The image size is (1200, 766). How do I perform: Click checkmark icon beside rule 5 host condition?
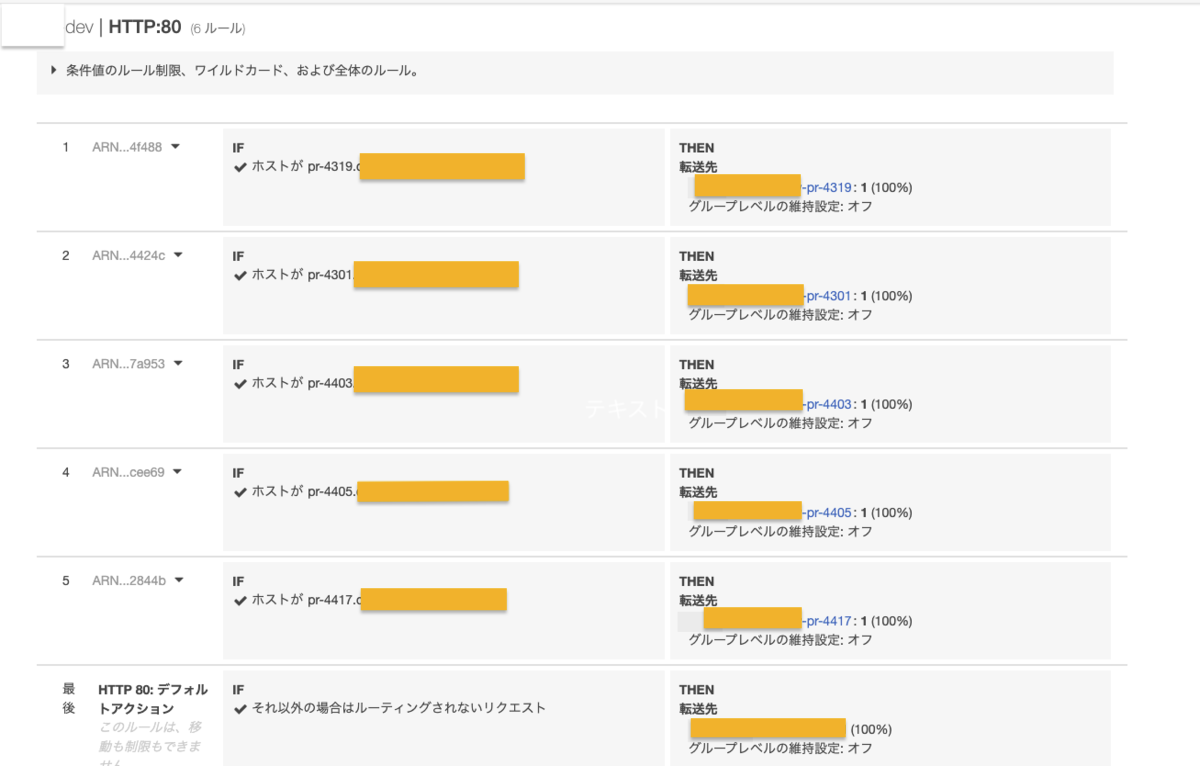click(238, 602)
